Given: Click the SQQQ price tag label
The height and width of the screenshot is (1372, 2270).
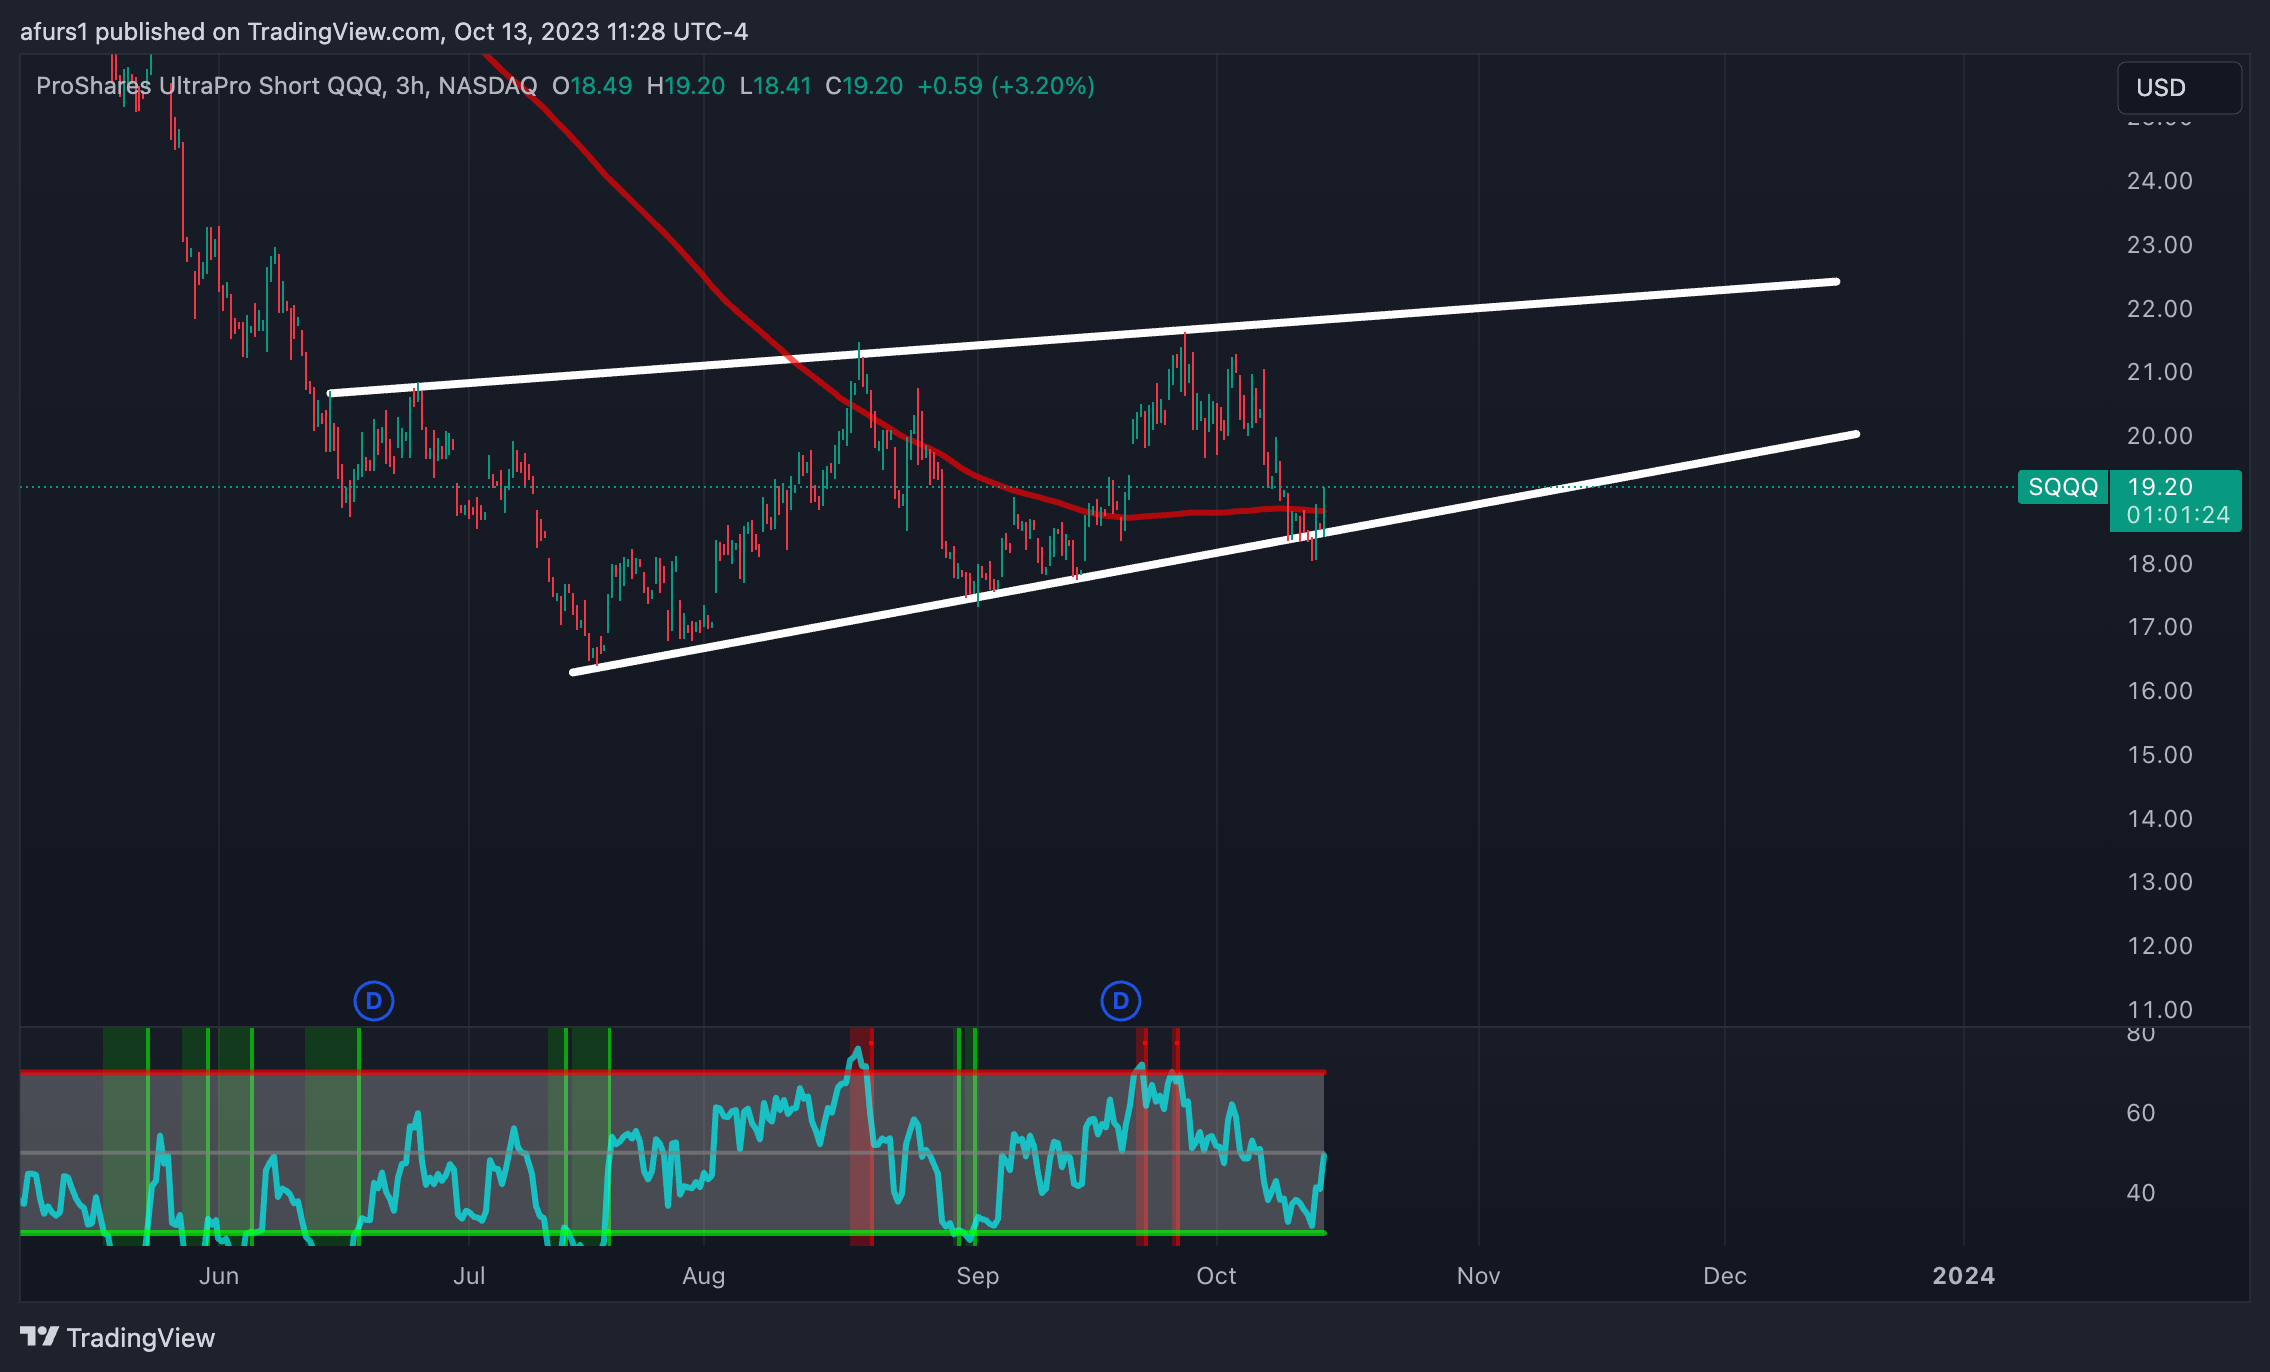Looking at the screenshot, I should point(2063,487).
